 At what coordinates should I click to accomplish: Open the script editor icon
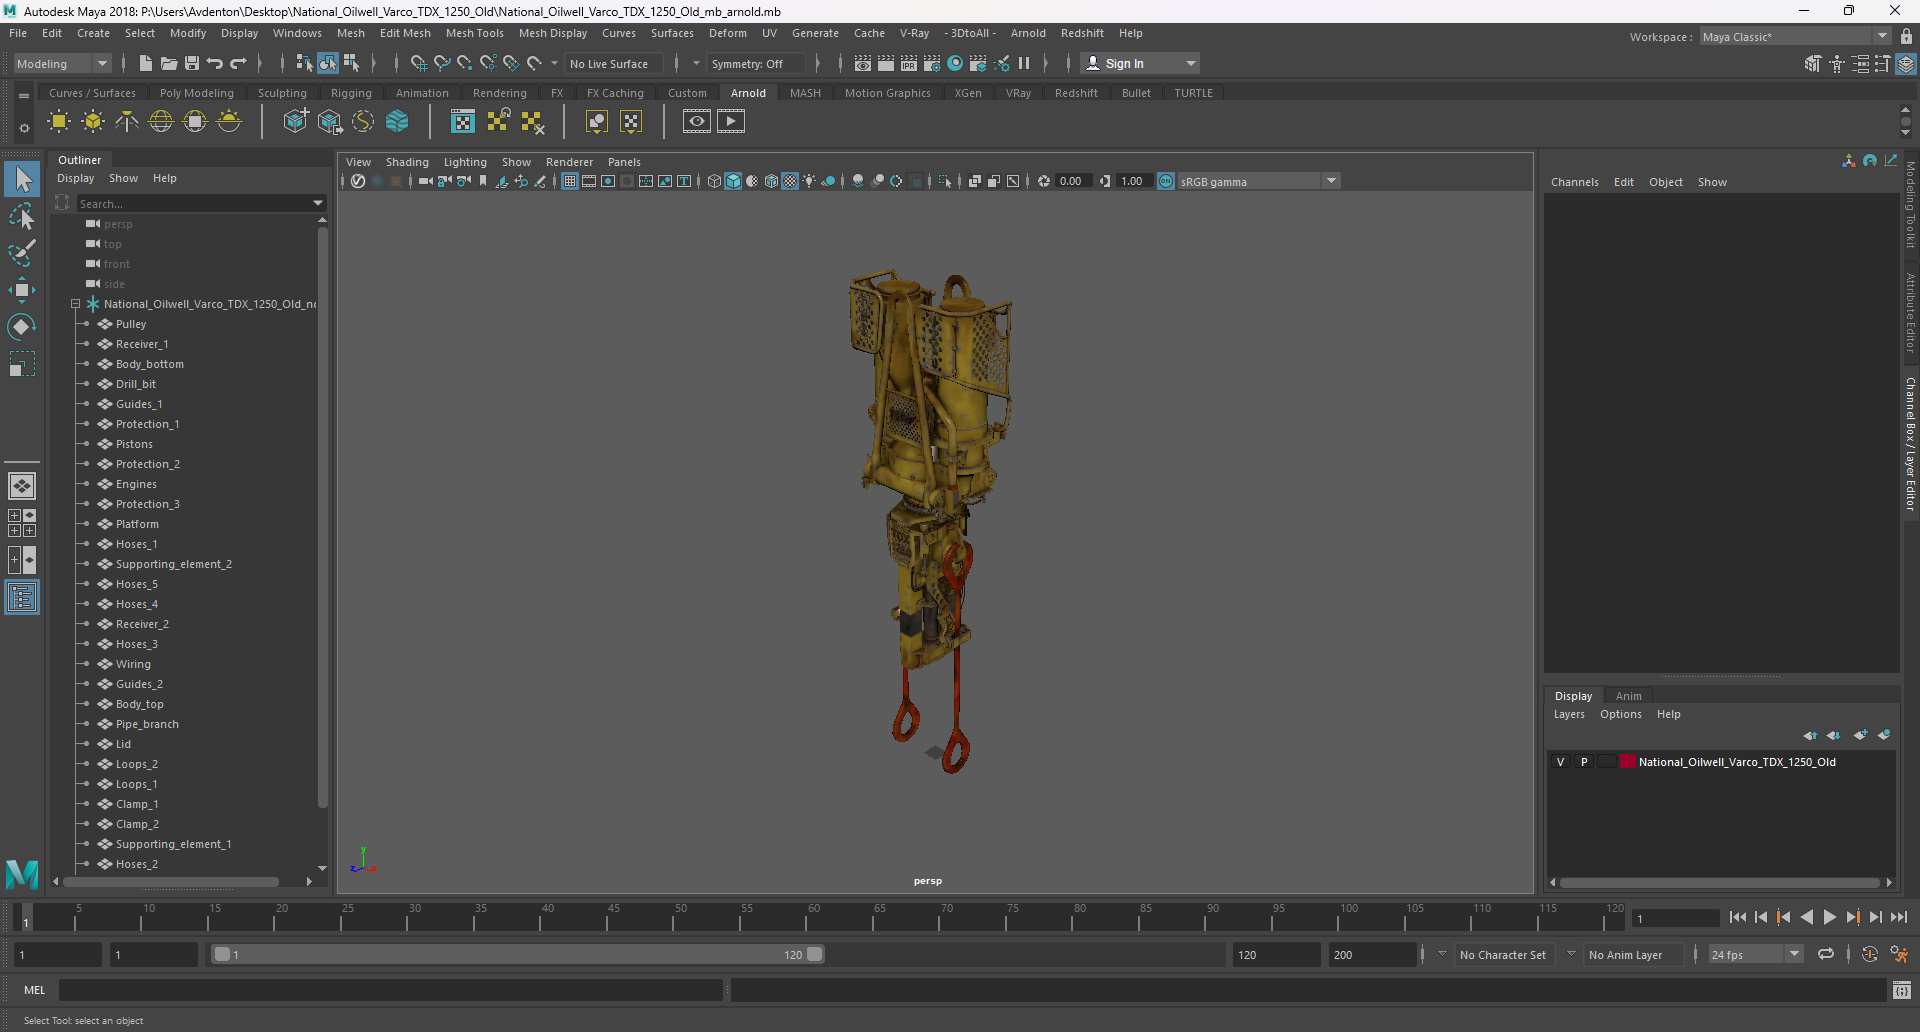point(1902,990)
